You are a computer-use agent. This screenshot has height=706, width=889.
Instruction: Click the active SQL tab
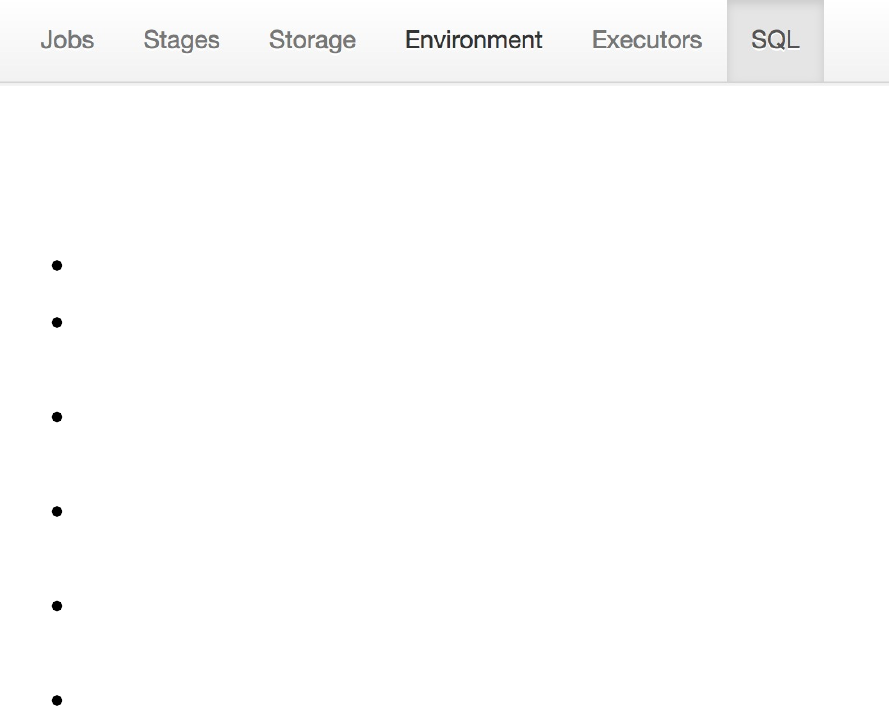coord(775,40)
